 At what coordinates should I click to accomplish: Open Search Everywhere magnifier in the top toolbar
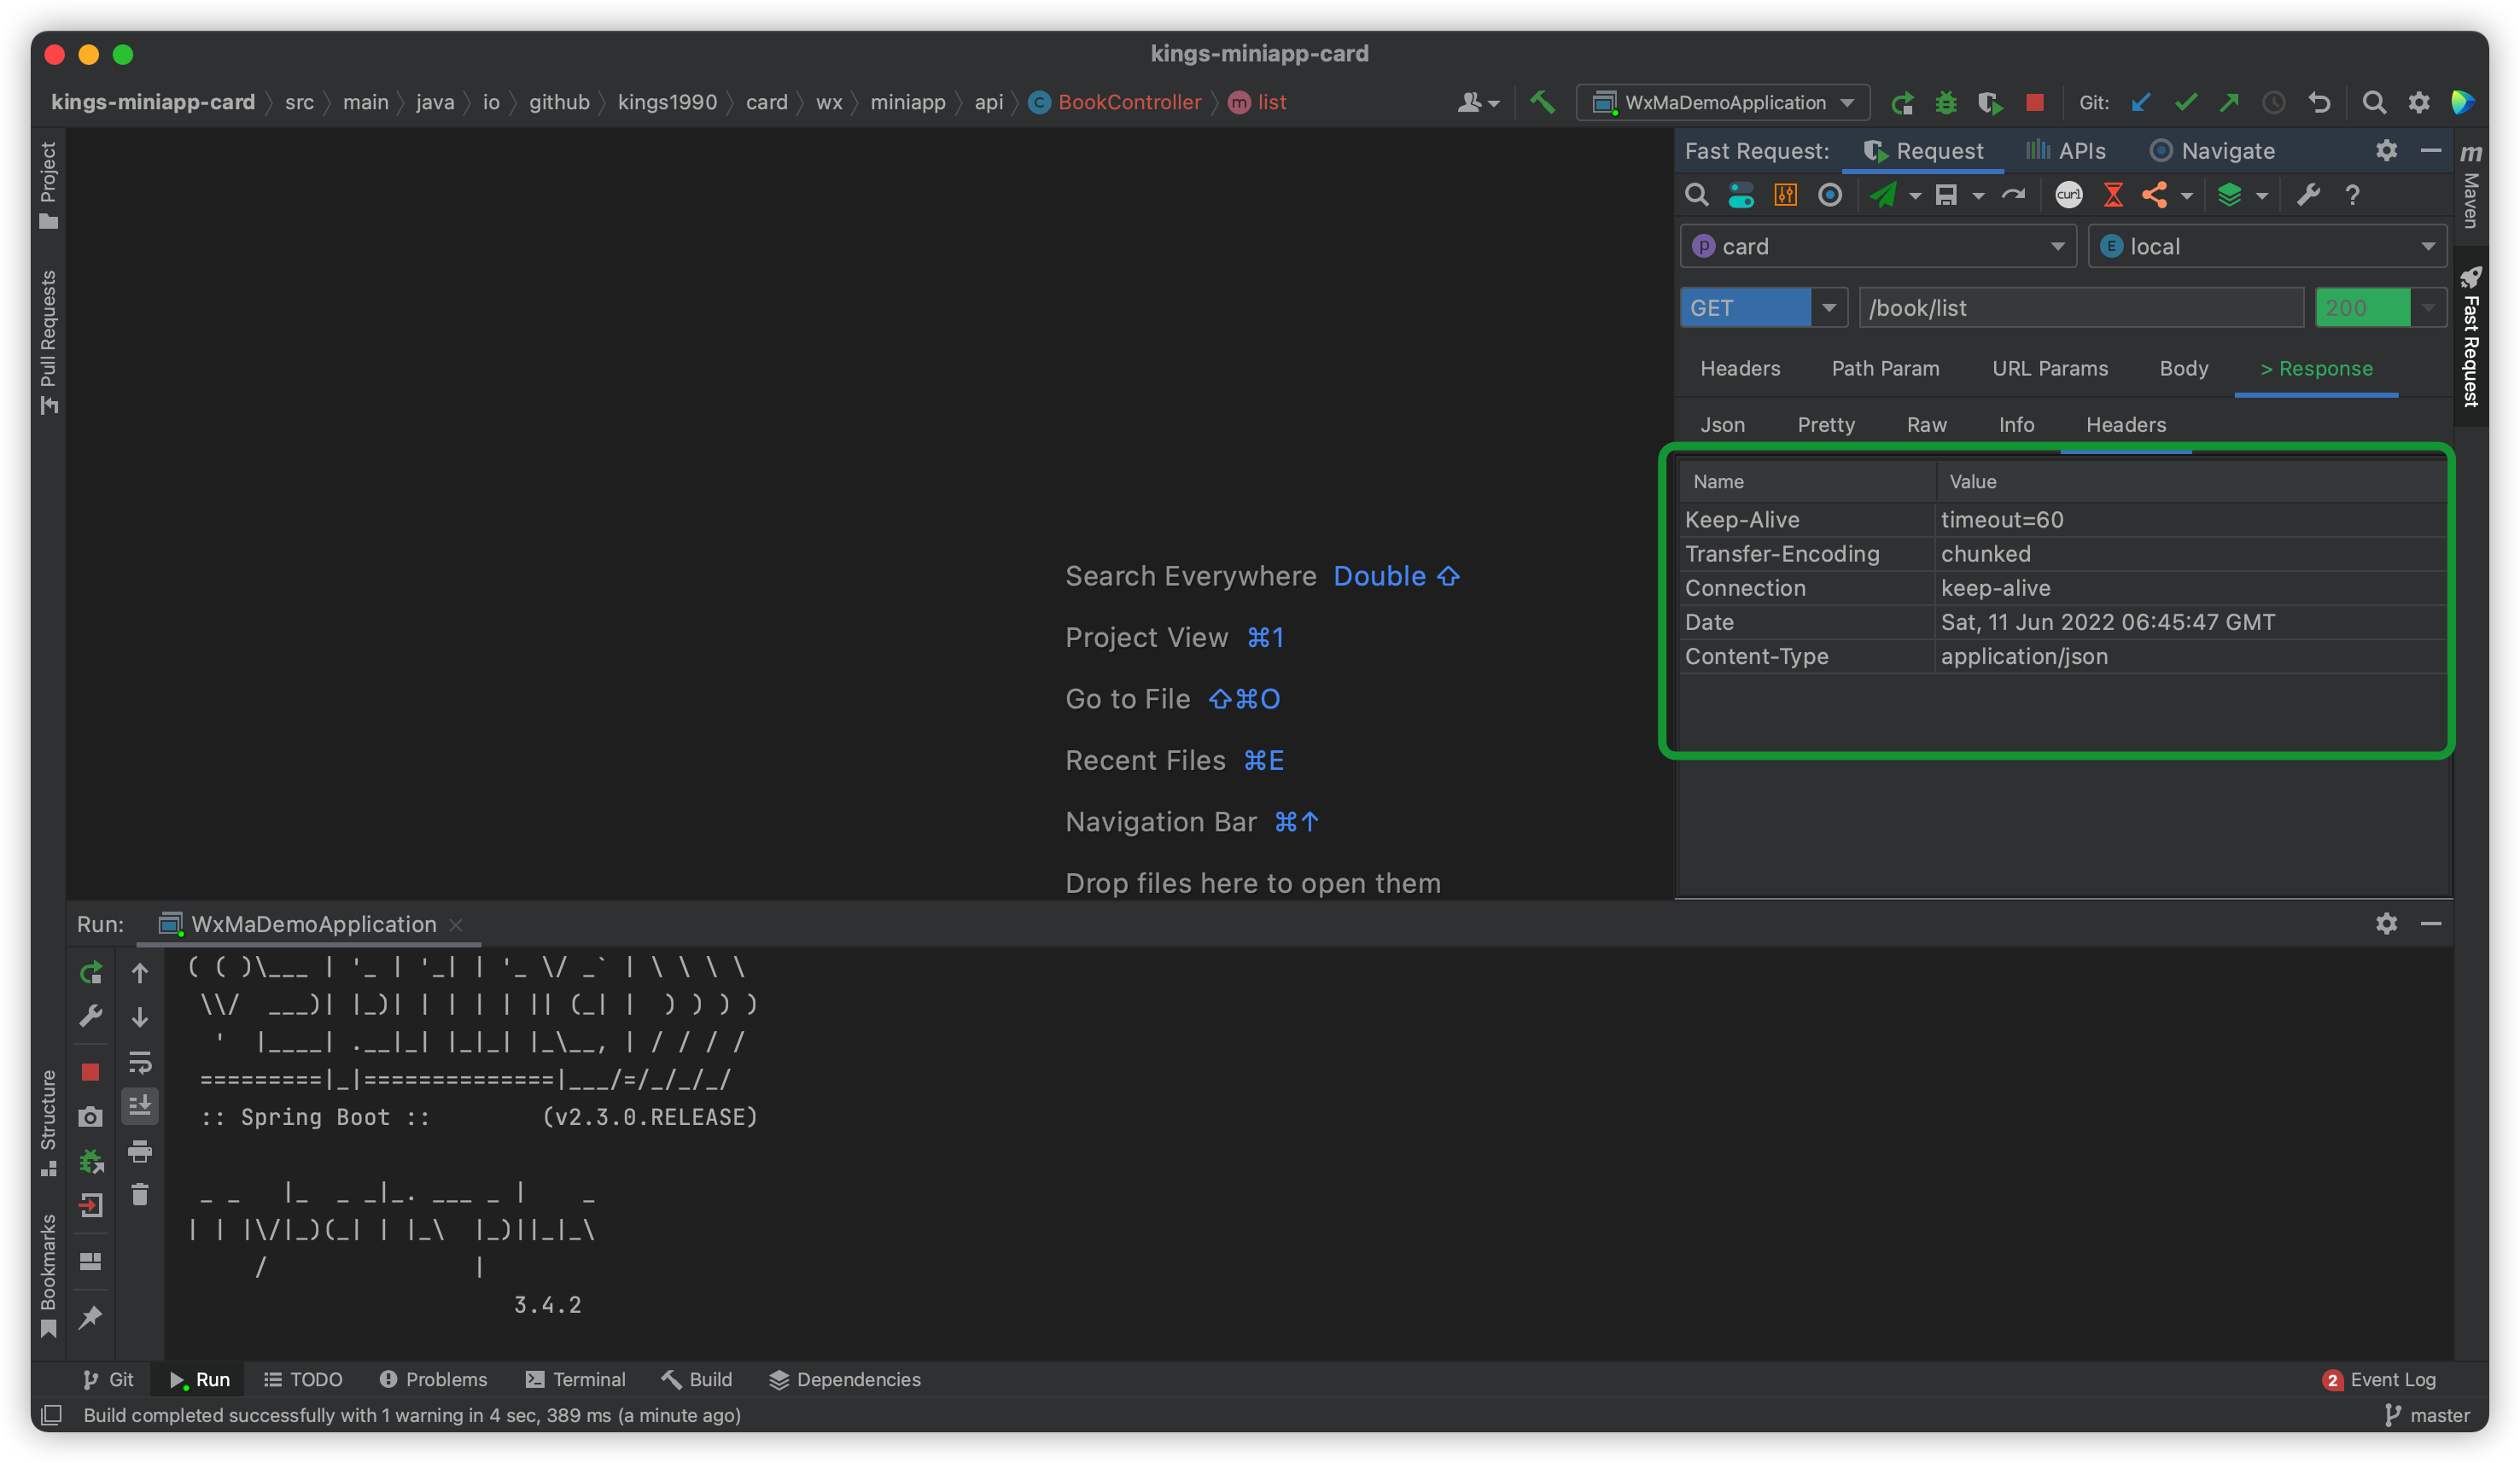2374,102
